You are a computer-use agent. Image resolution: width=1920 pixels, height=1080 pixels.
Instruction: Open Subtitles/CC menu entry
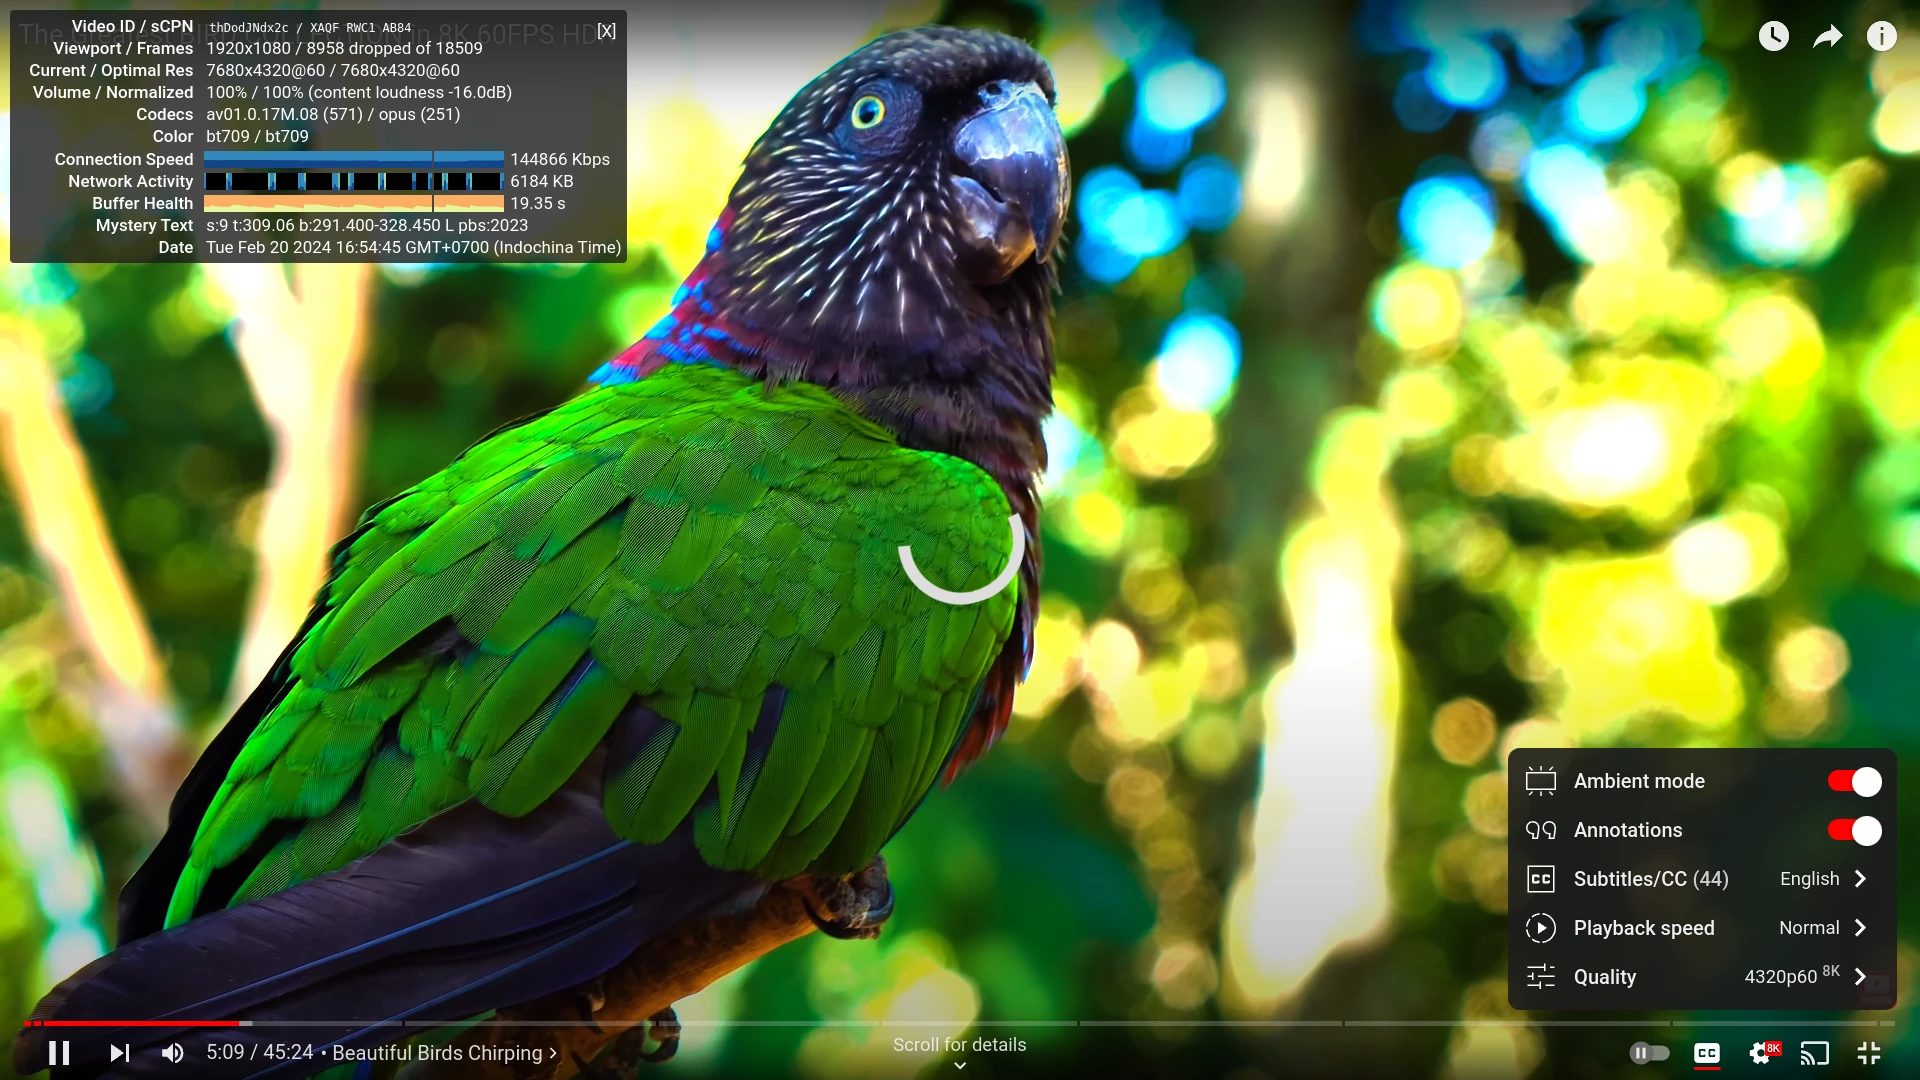pos(1702,879)
